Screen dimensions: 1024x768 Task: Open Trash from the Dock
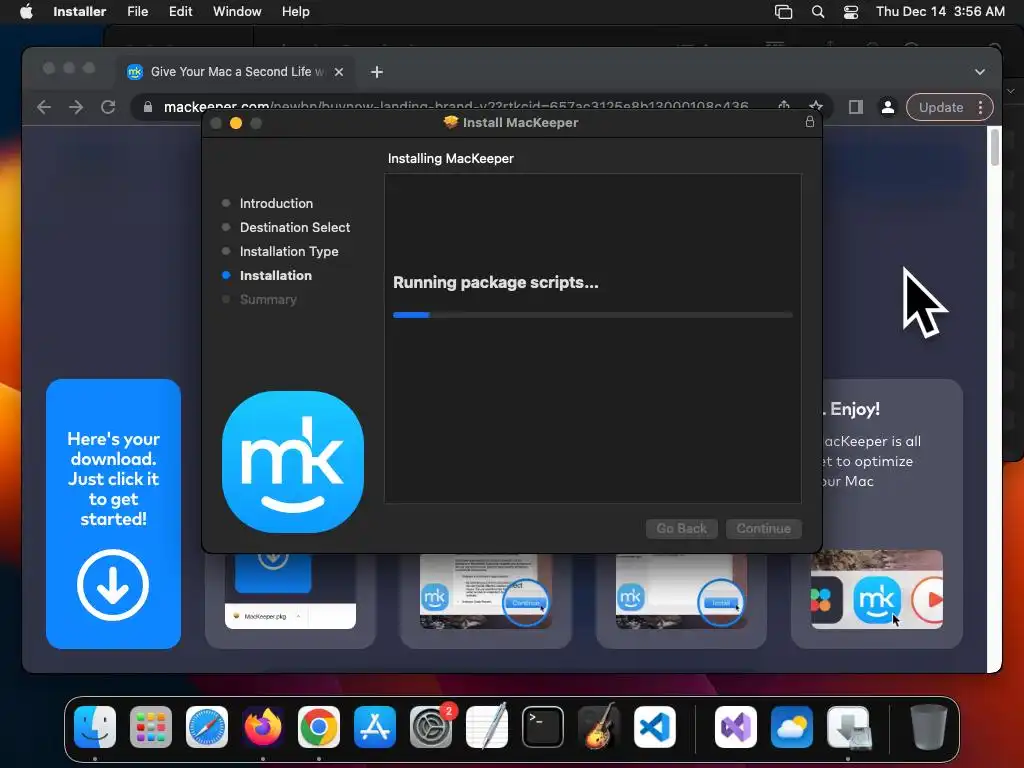click(x=929, y=727)
